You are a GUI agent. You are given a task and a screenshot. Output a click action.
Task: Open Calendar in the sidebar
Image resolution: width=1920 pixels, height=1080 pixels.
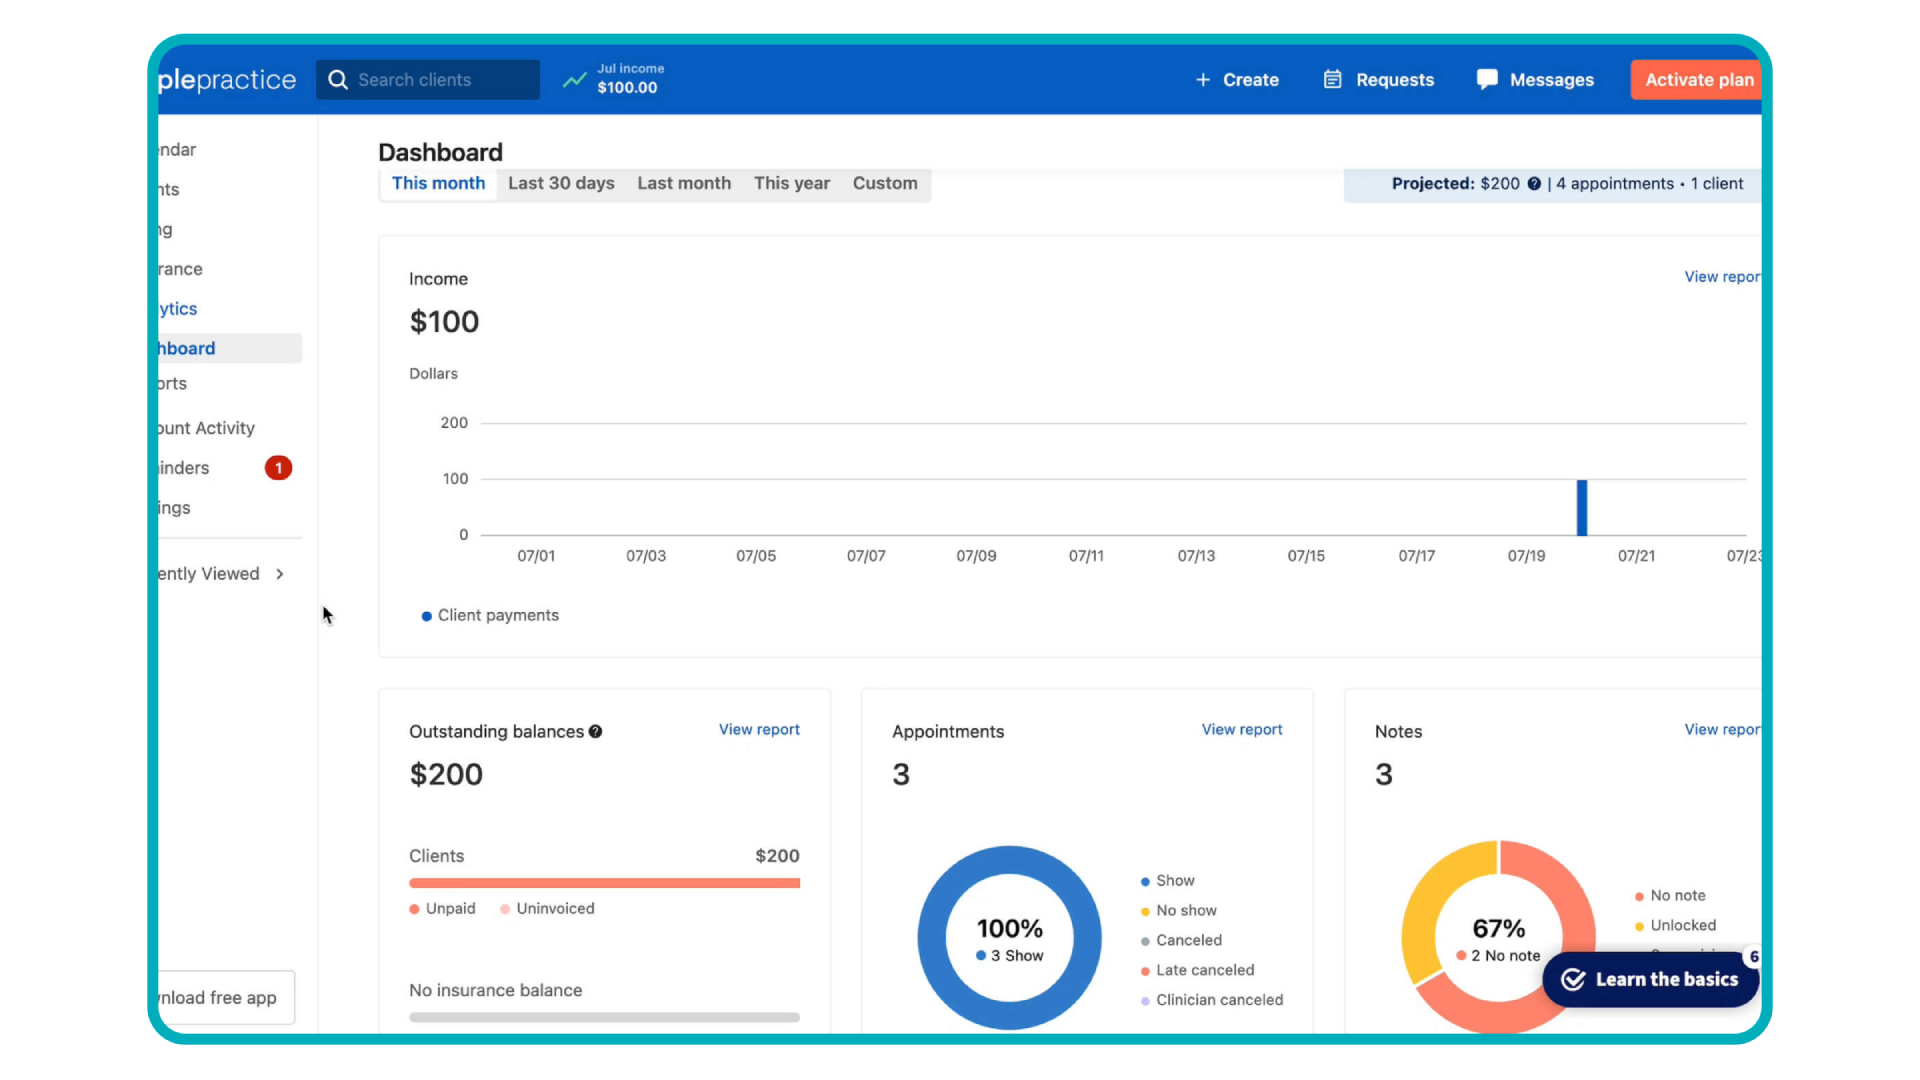178,150
